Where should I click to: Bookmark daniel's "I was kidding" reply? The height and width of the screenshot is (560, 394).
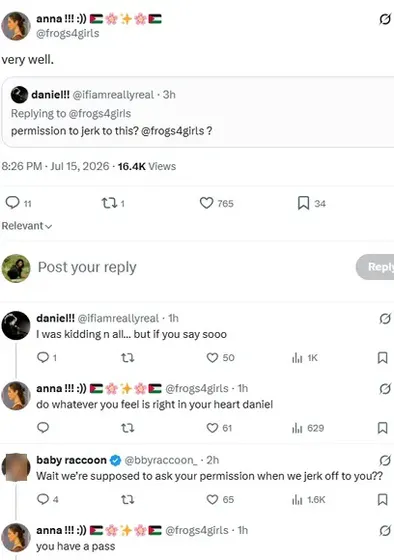(383, 358)
